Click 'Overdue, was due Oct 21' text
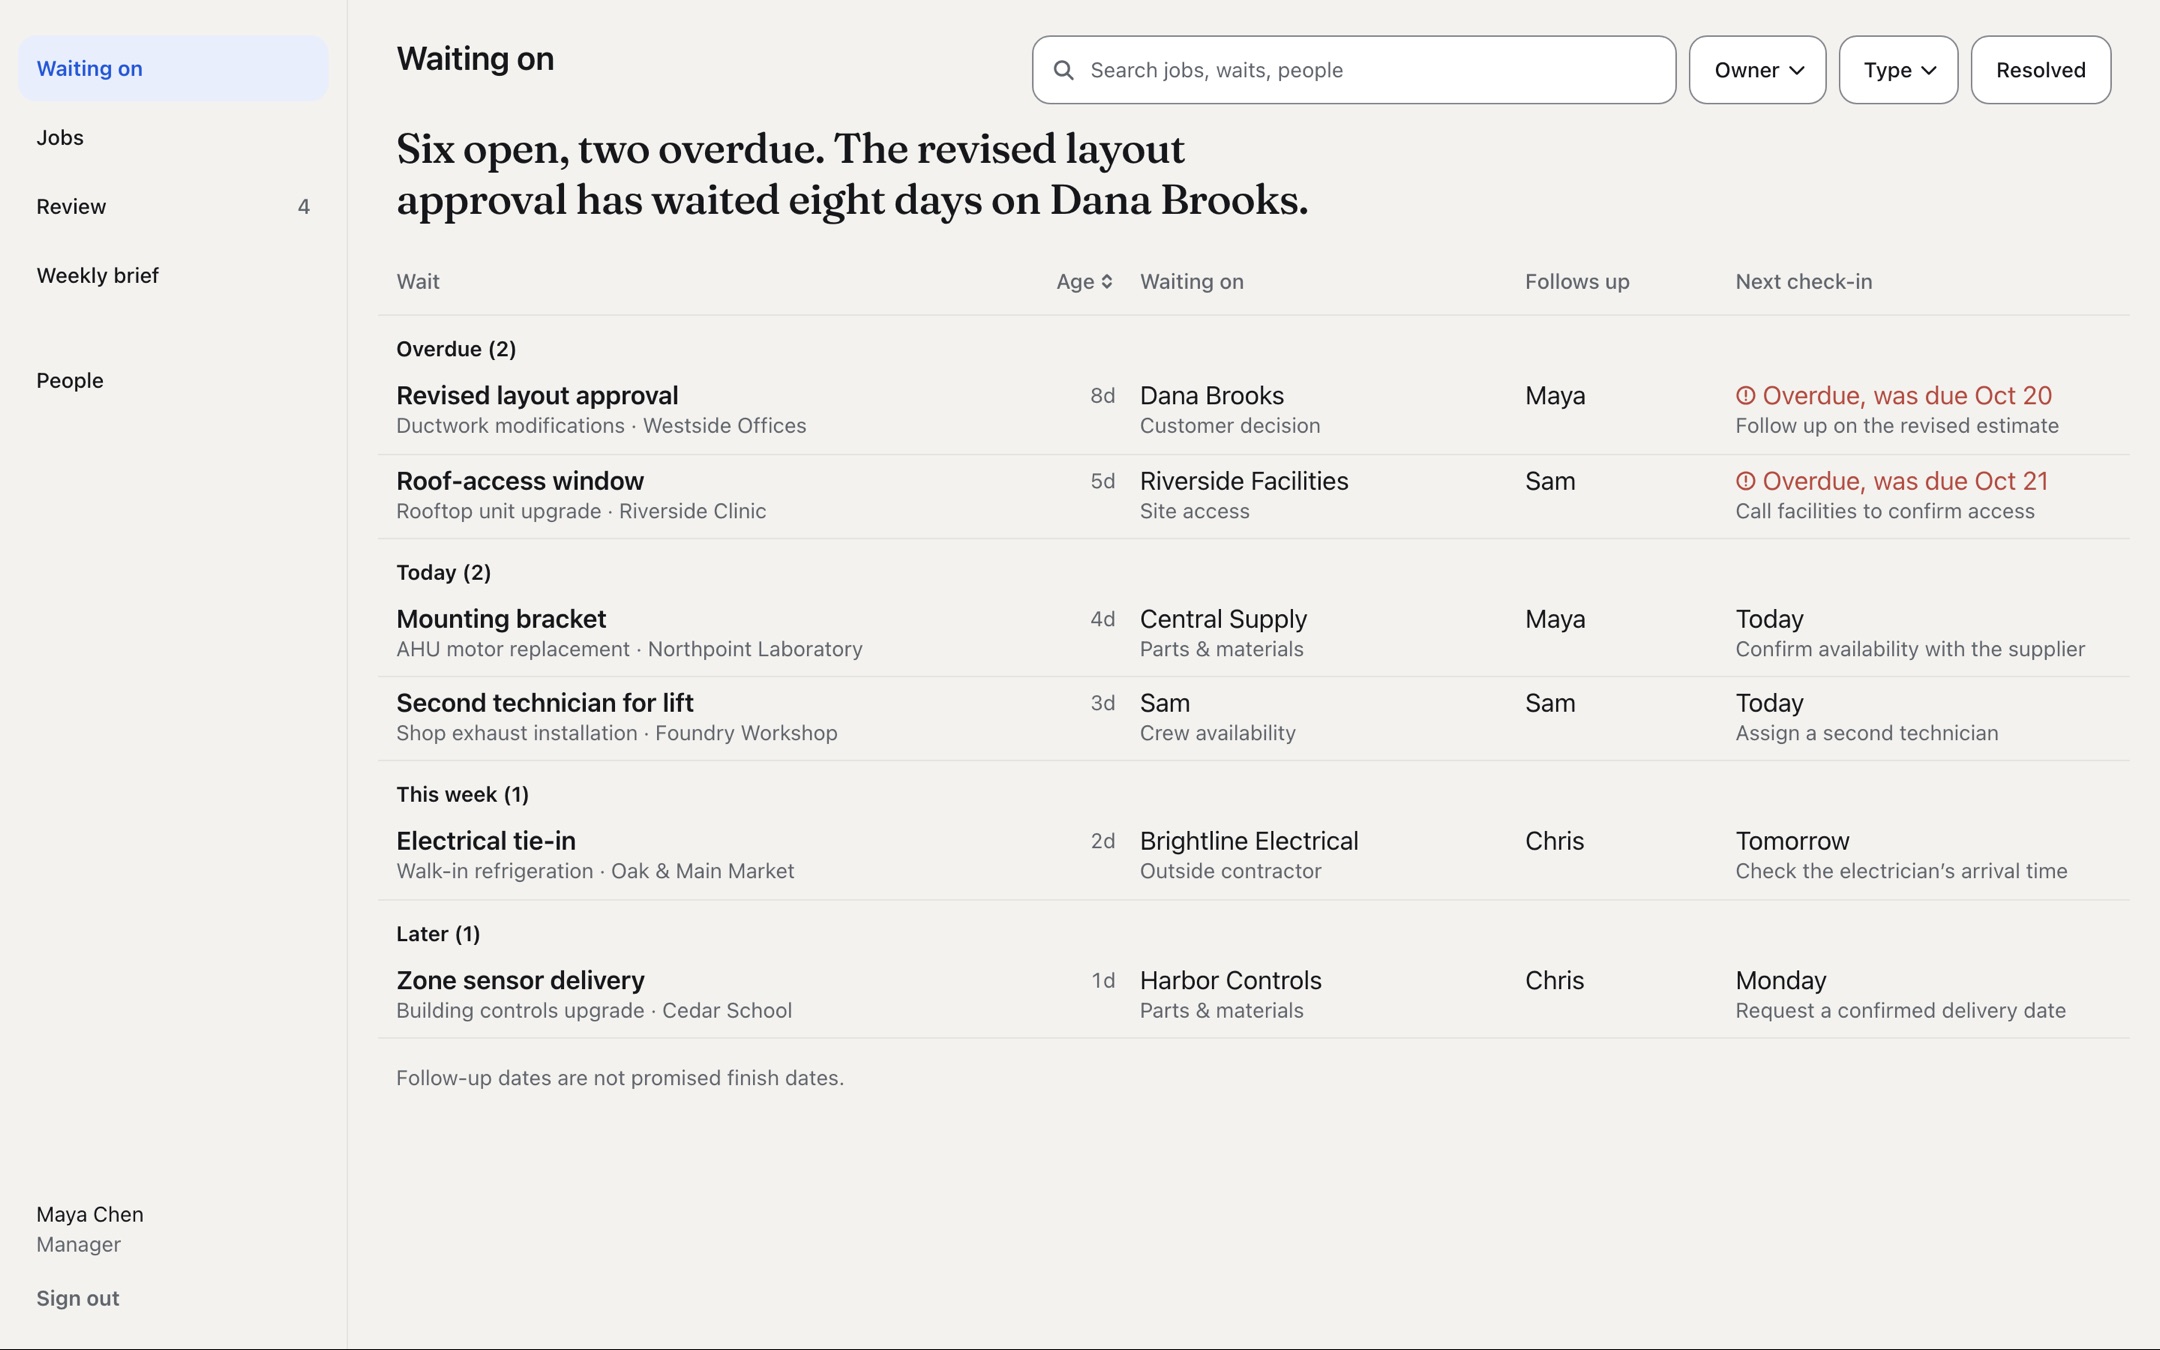 pos(1905,481)
